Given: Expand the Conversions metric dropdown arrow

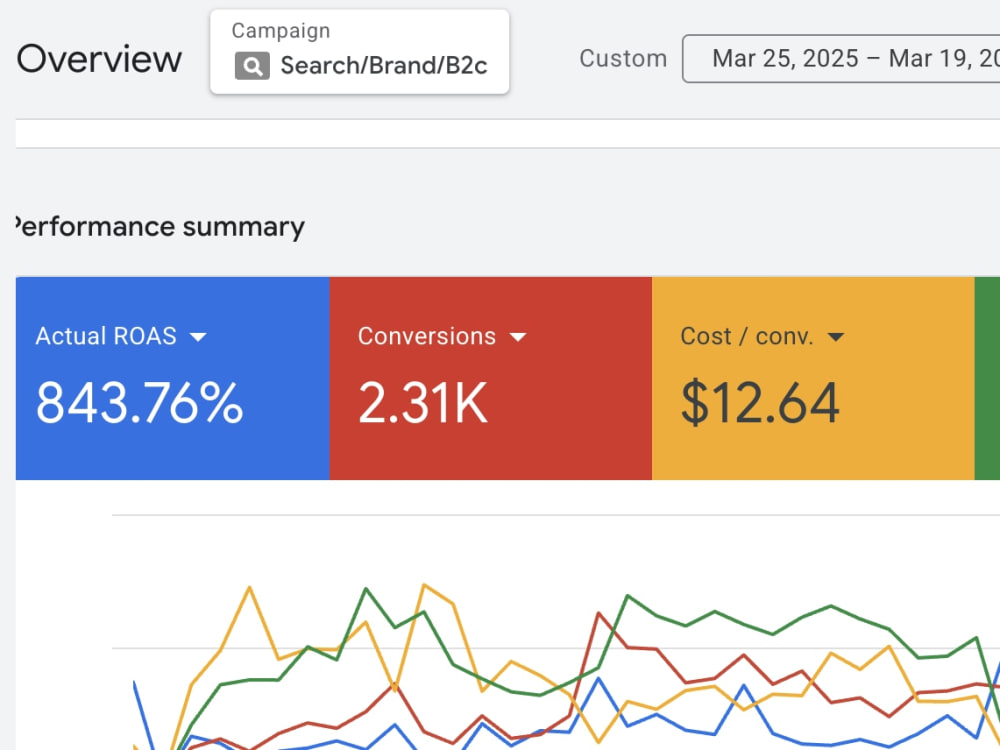Looking at the screenshot, I should tap(518, 337).
